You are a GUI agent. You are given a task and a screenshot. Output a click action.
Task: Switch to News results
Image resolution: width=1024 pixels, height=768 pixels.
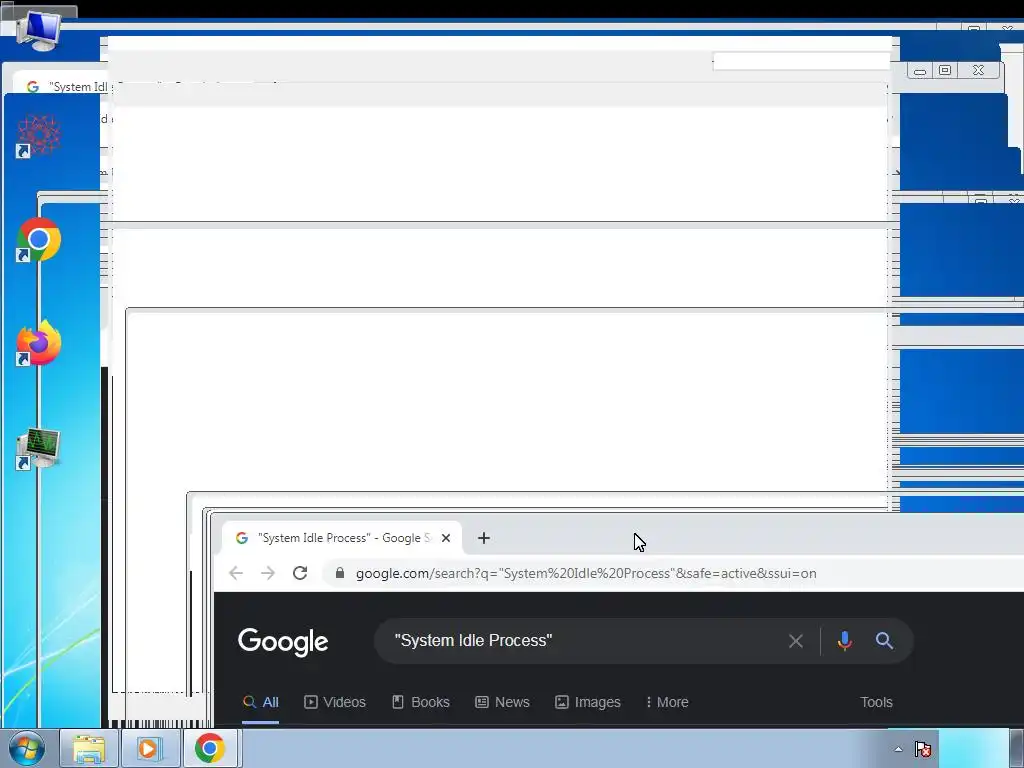coord(502,703)
